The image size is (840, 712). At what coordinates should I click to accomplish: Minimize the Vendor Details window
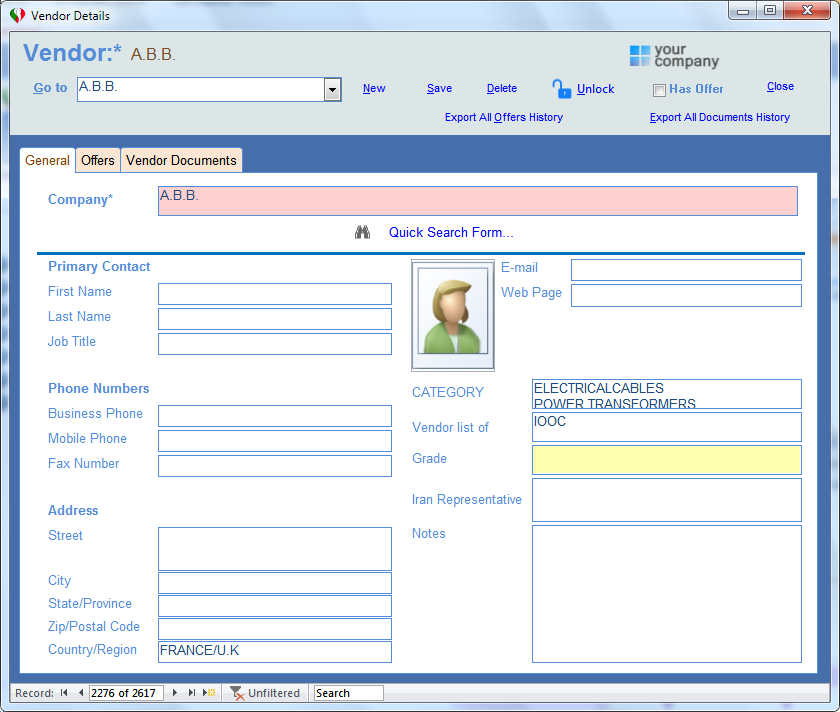click(x=742, y=11)
